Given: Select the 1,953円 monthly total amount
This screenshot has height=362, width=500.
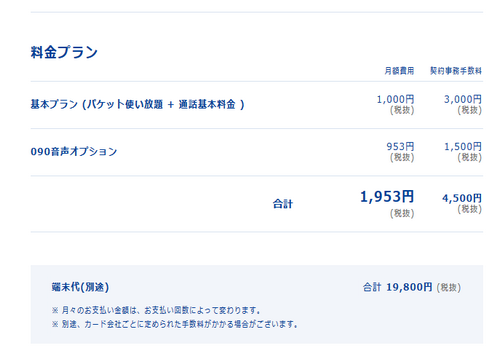Looking at the screenshot, I should (387, 196).
